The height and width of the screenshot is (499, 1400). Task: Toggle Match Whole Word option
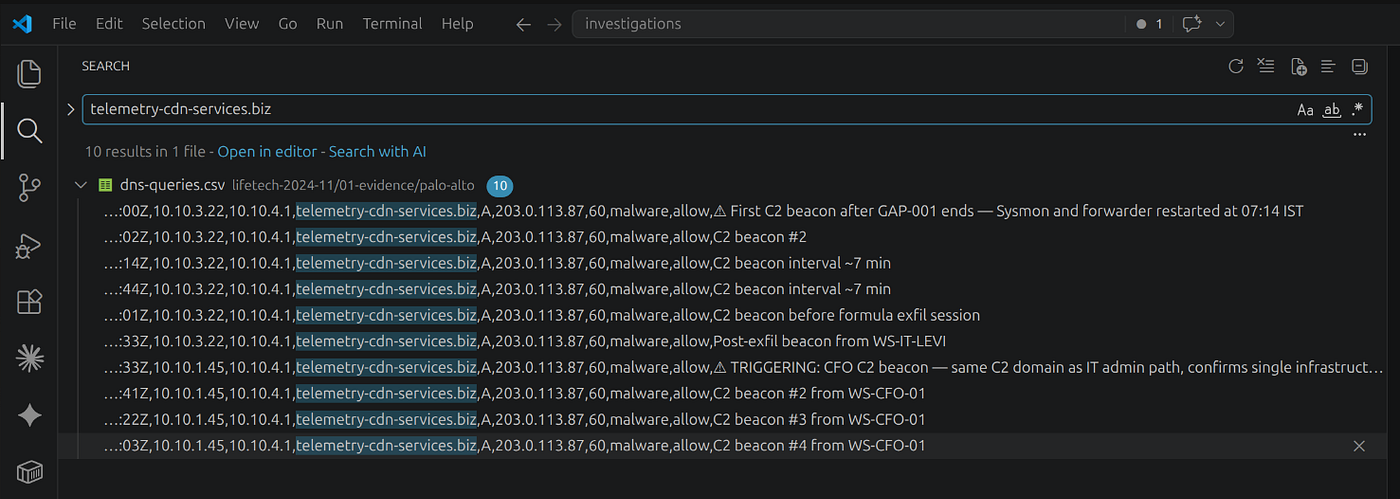1331,110
